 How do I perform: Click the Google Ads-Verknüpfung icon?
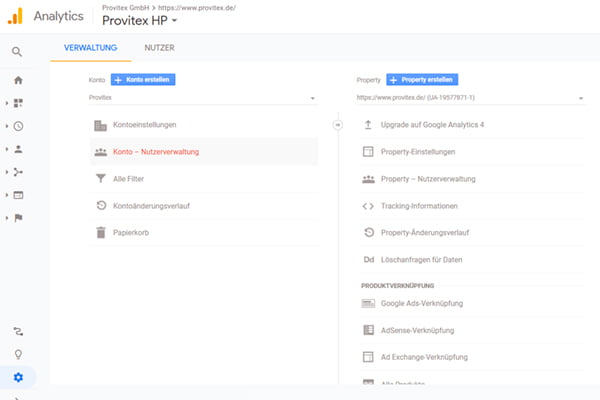[x=368, y=304]
